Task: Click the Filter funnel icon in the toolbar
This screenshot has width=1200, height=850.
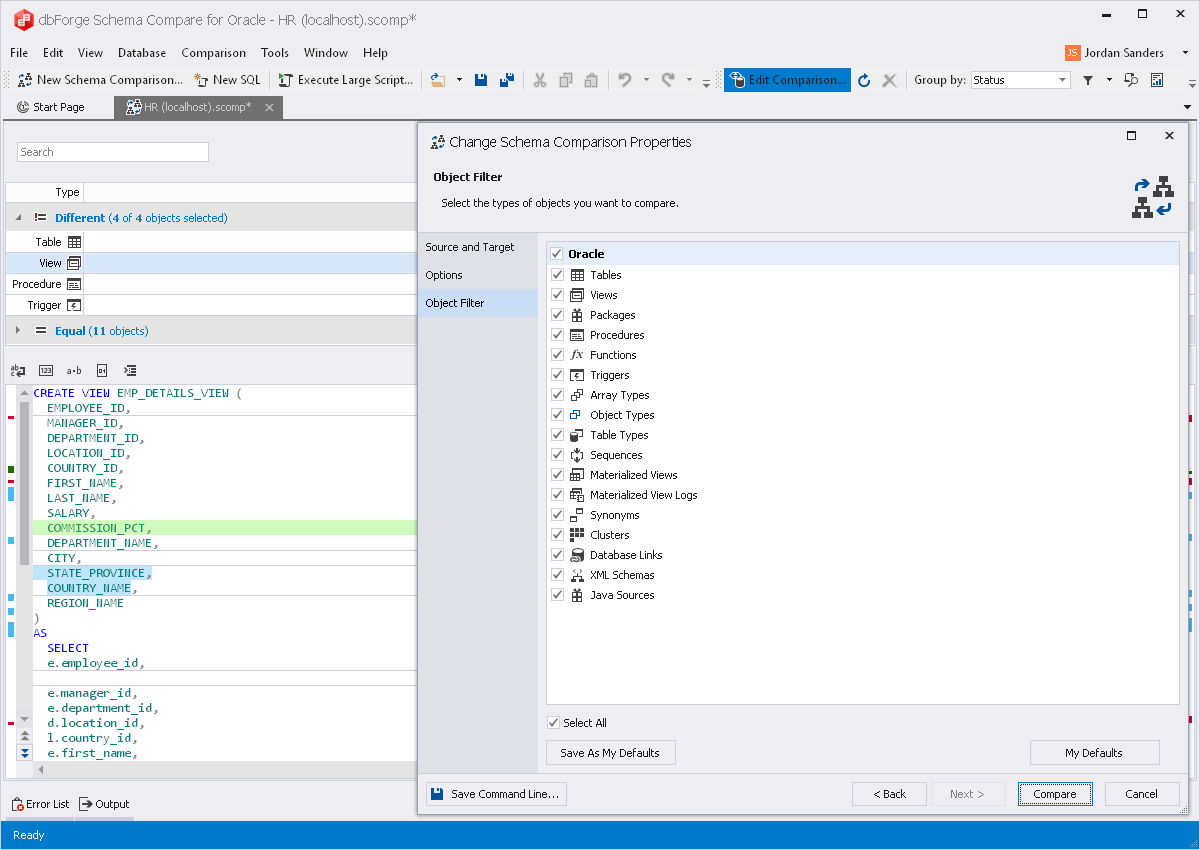Action: (1088, 80)
